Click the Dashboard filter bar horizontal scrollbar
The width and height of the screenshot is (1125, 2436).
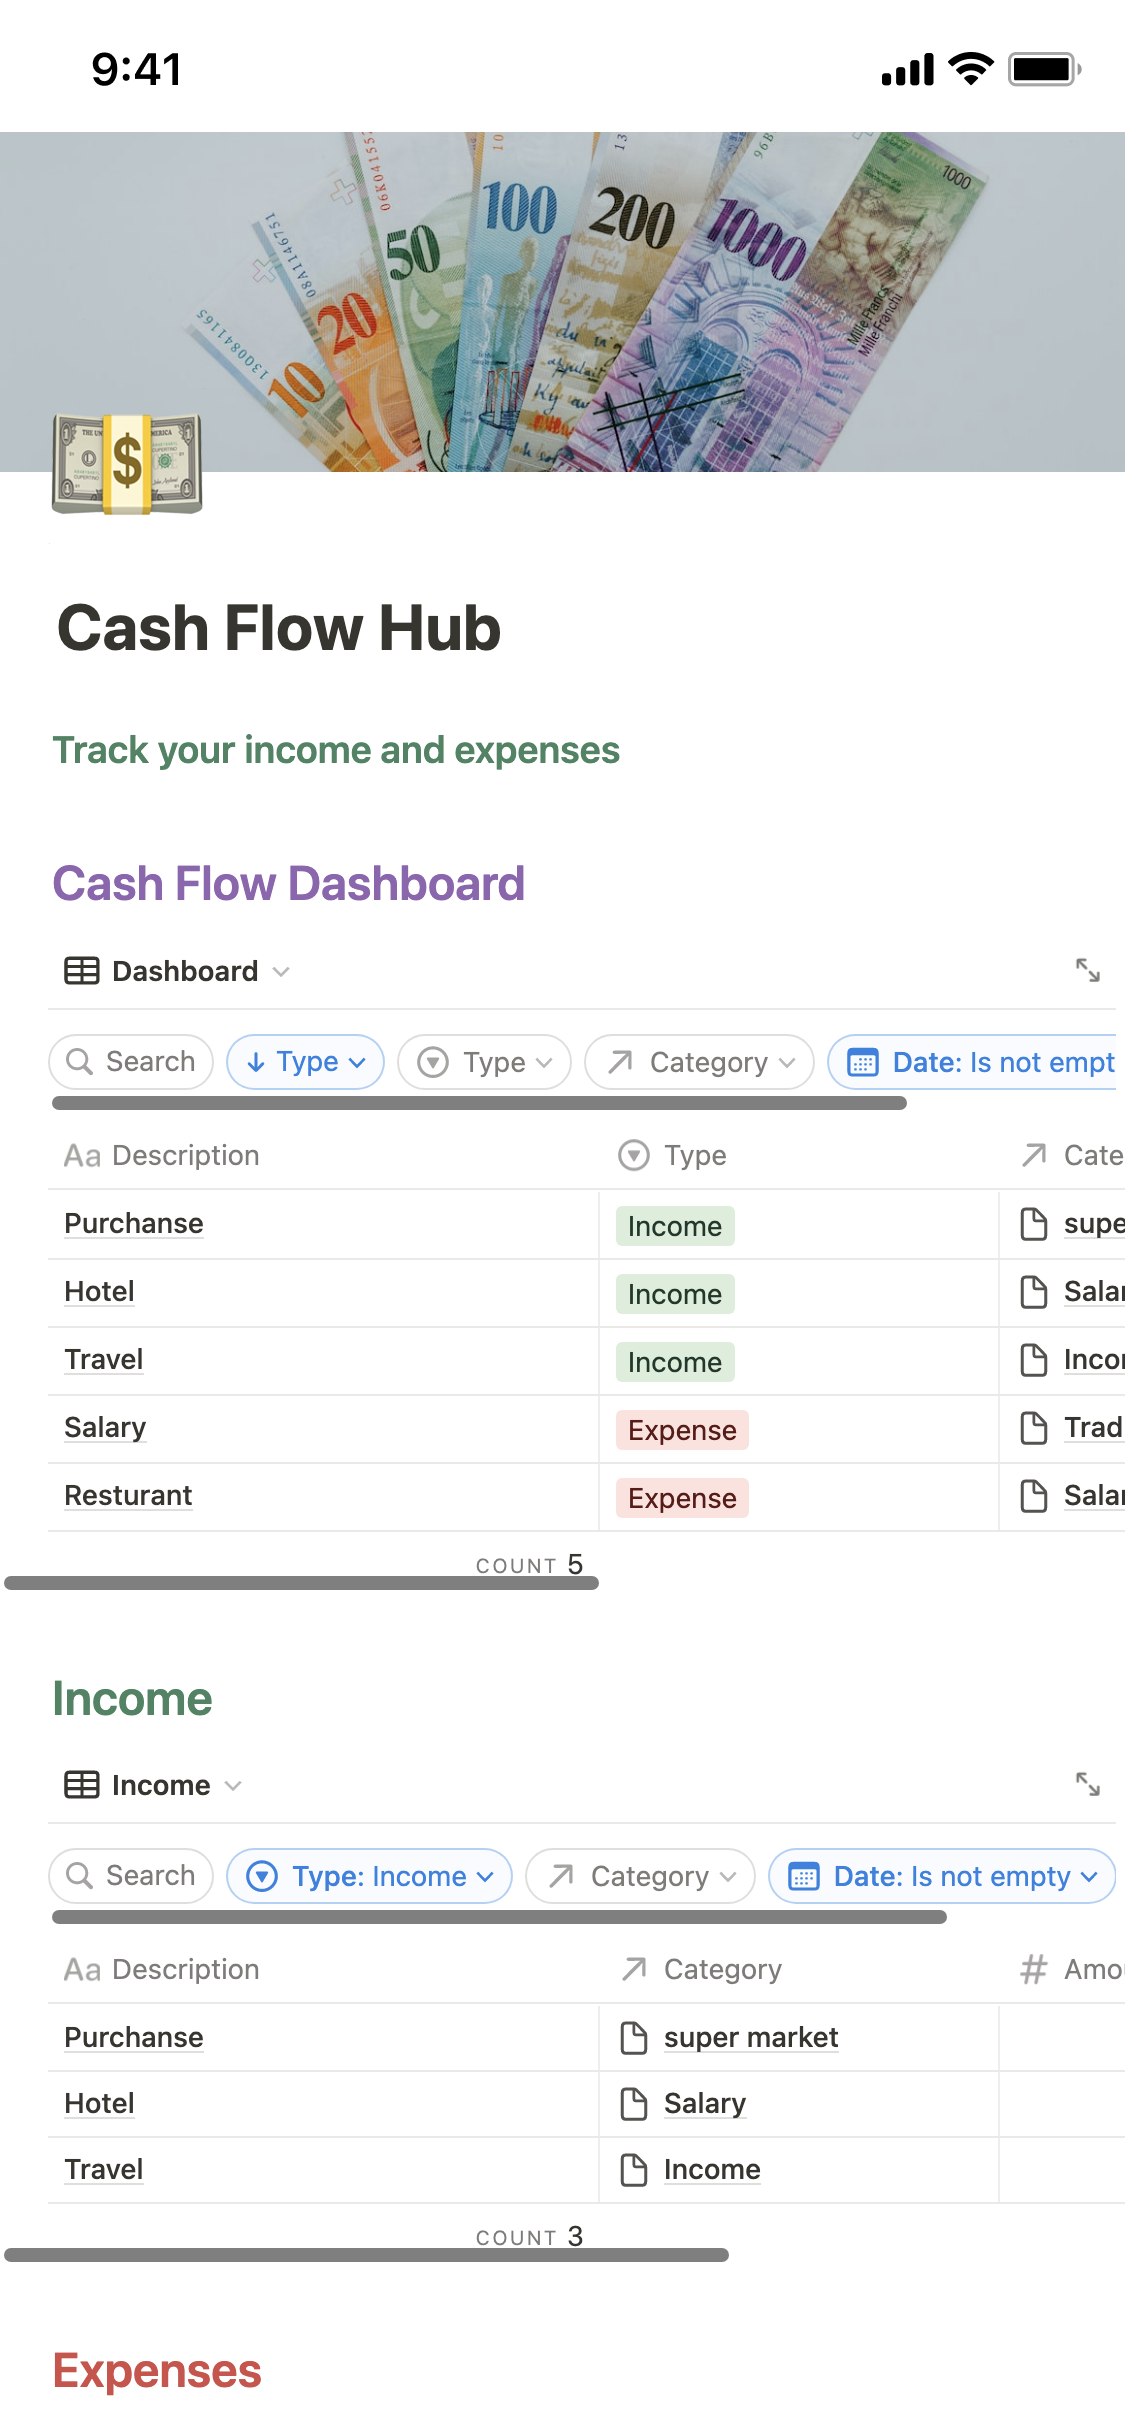click(x=479, y=1103)
